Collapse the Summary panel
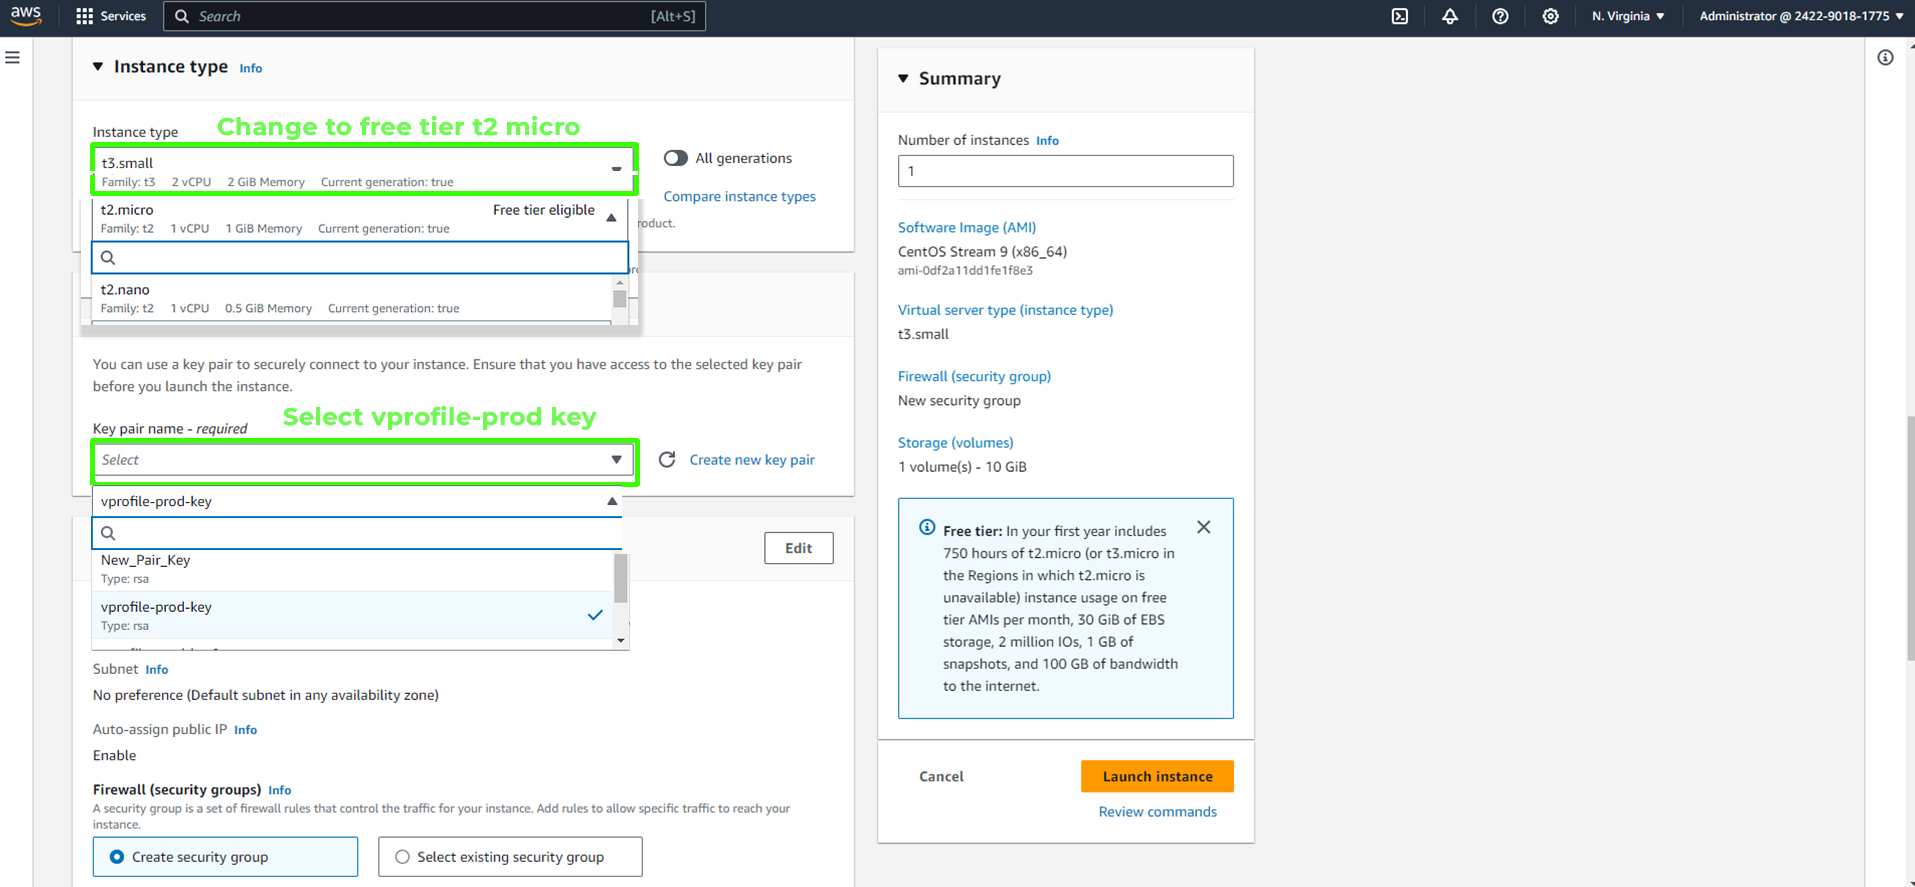Viewport: 1915px width, 887px height. (x=903, y=78)
